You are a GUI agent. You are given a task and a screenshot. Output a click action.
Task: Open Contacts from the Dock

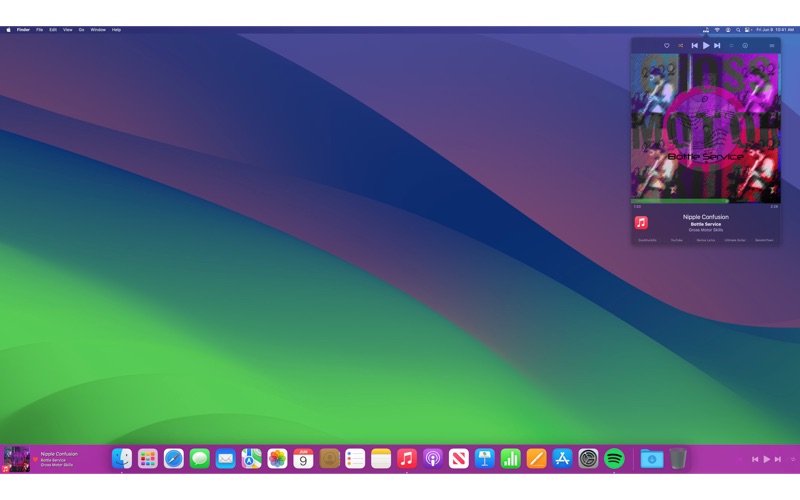329,458
